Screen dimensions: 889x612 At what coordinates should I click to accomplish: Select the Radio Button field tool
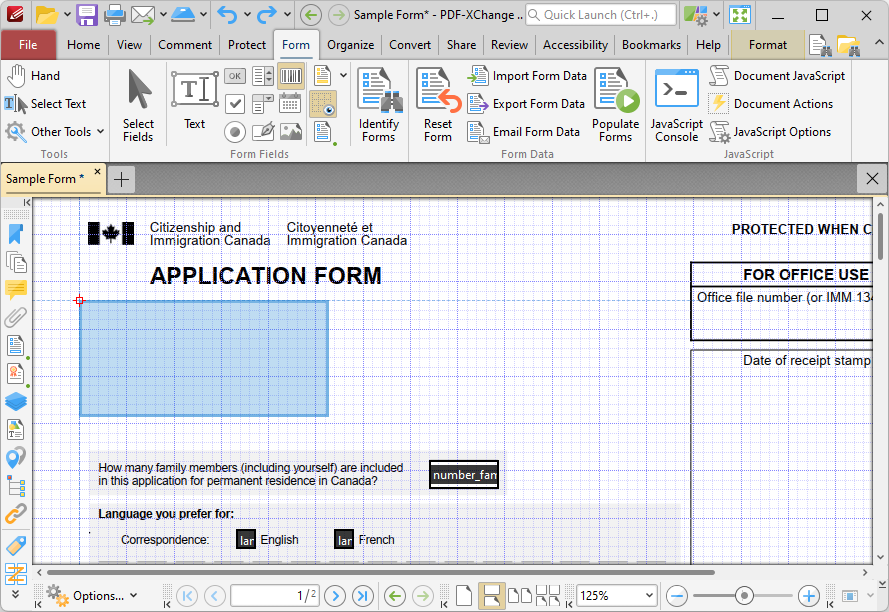[235, 131]
